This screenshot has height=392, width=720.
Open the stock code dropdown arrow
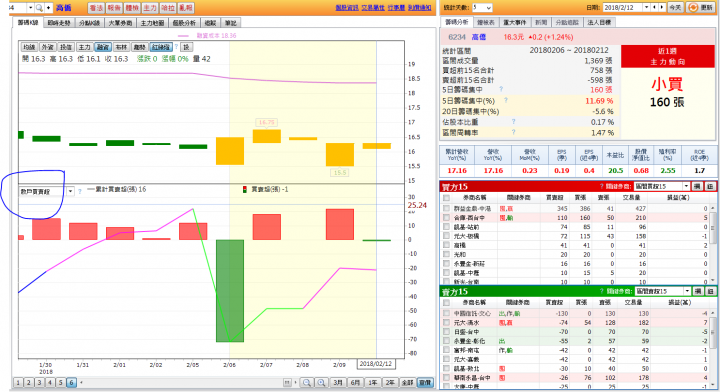point(30,8)
